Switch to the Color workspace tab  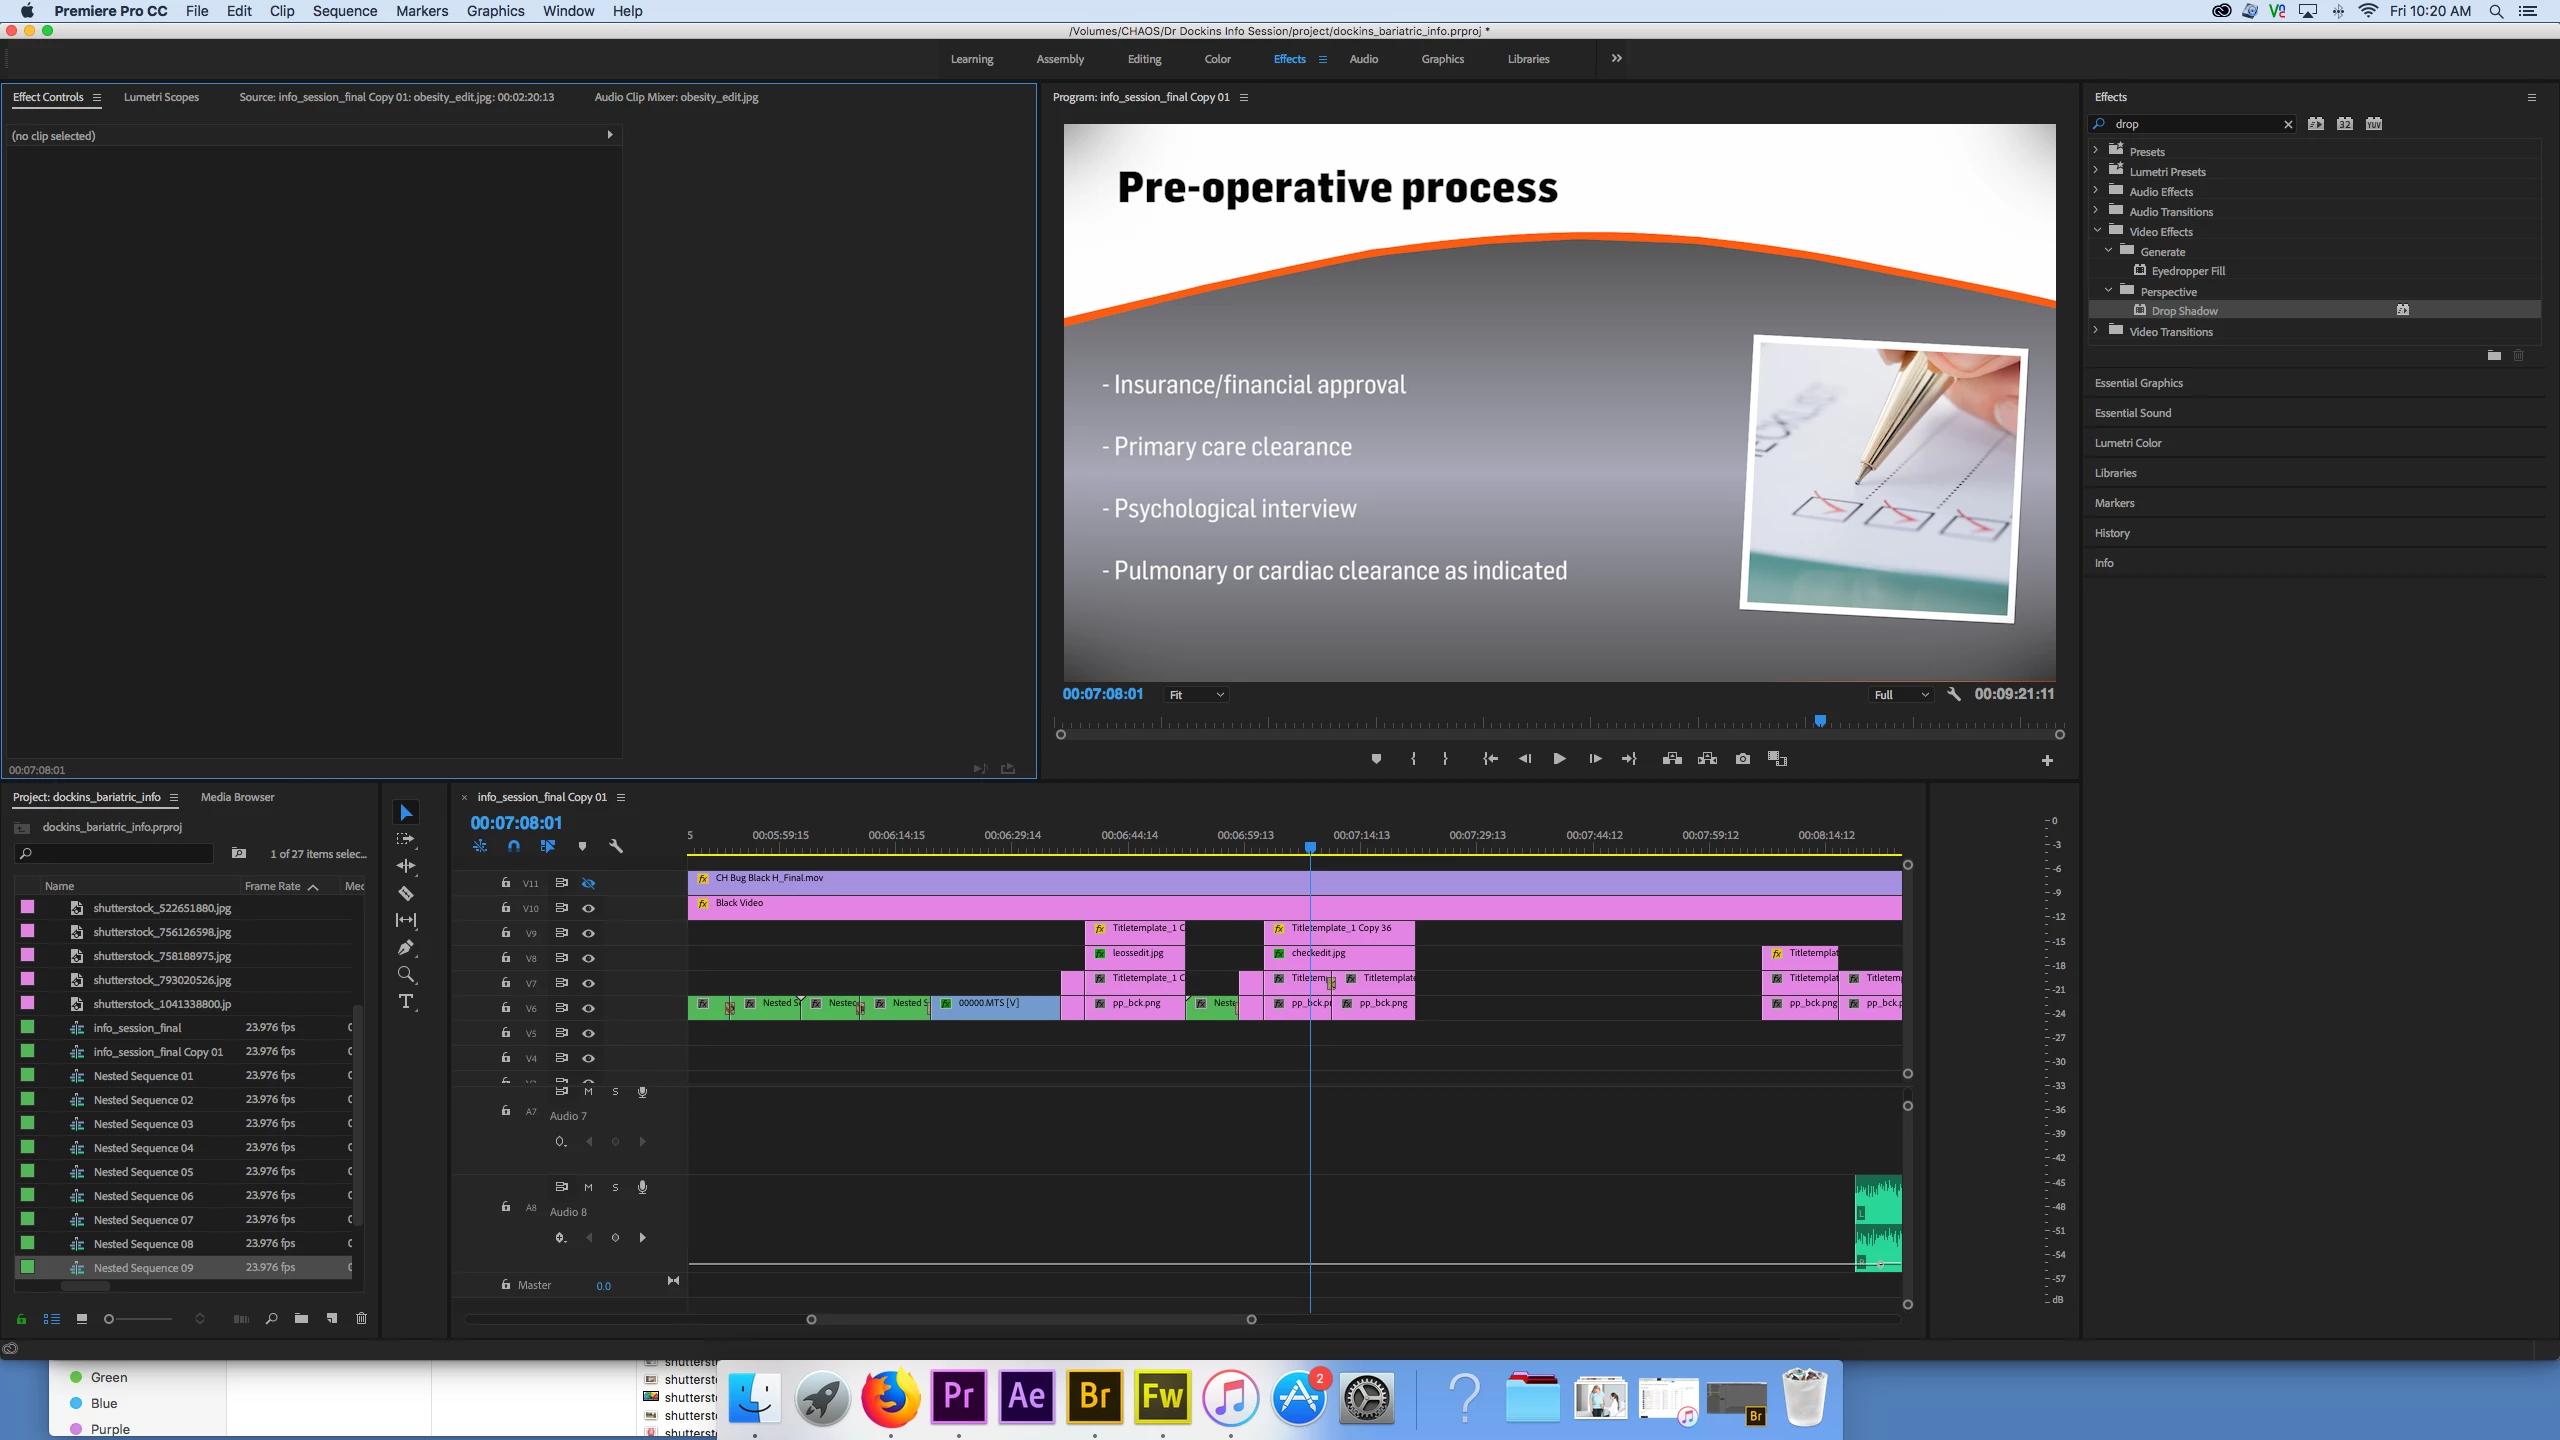[1217, 59]
